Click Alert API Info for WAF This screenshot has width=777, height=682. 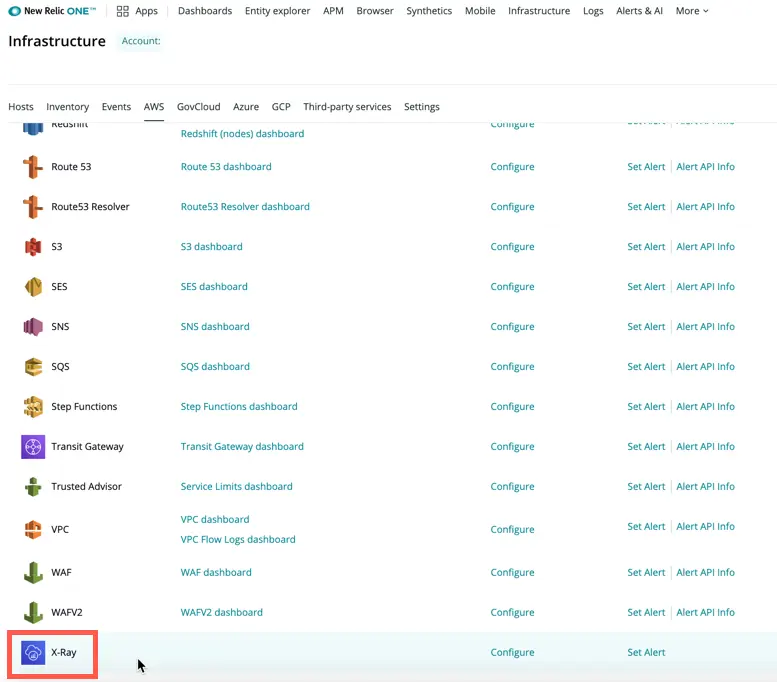point(705,572)
